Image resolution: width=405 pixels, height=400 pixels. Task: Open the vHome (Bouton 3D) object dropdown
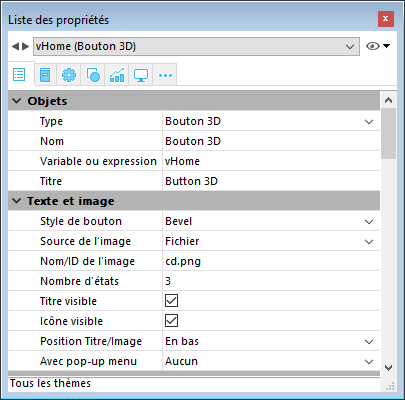click(196, 46)
